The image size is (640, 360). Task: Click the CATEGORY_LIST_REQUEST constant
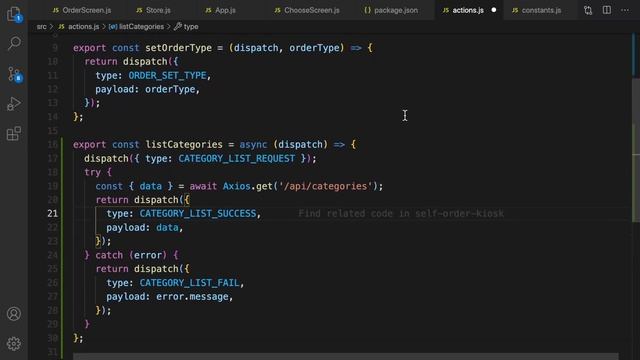(236, 158)
